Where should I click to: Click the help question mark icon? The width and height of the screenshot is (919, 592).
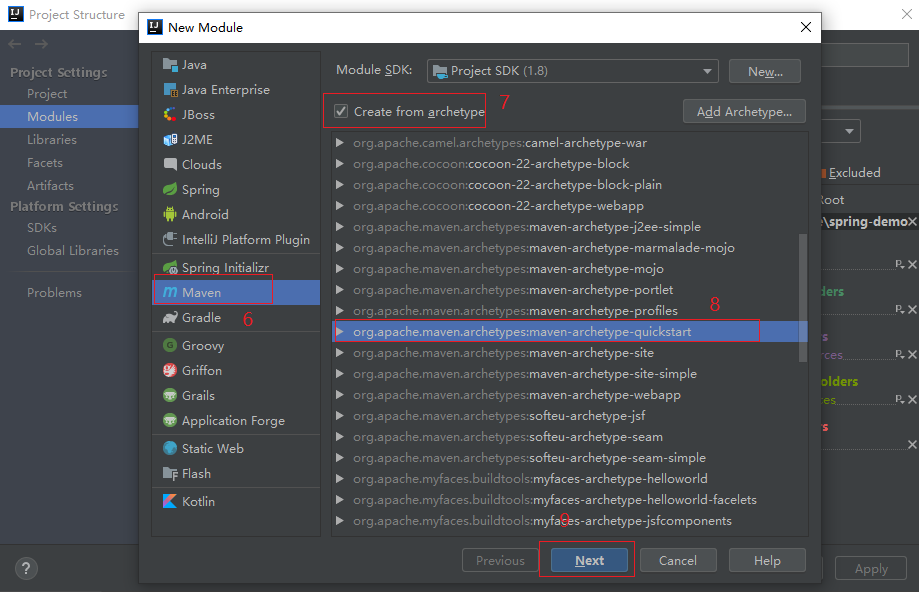[26, 567]
